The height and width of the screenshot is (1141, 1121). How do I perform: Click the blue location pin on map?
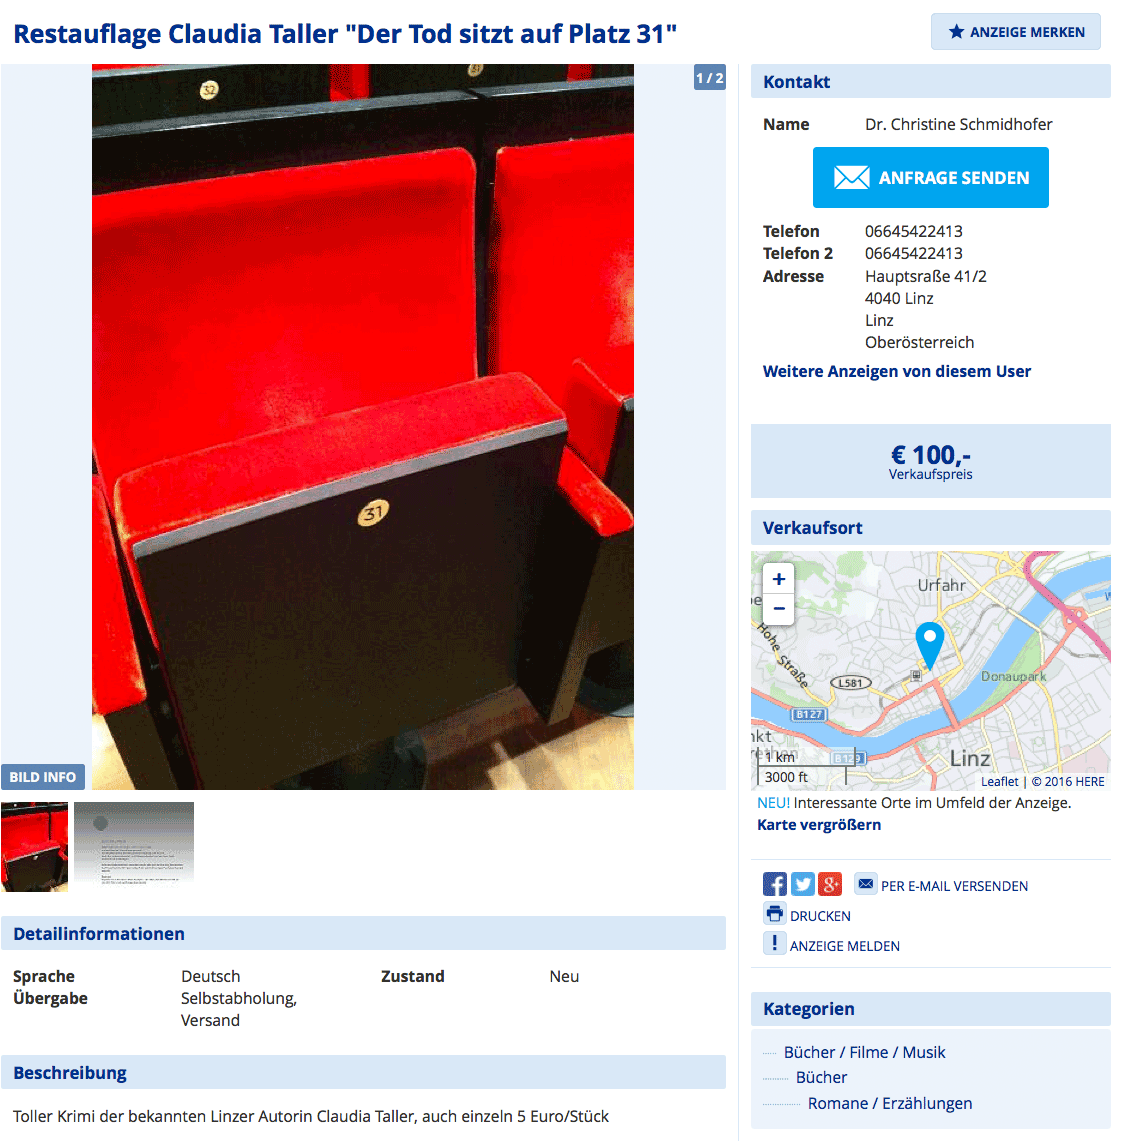929,645
